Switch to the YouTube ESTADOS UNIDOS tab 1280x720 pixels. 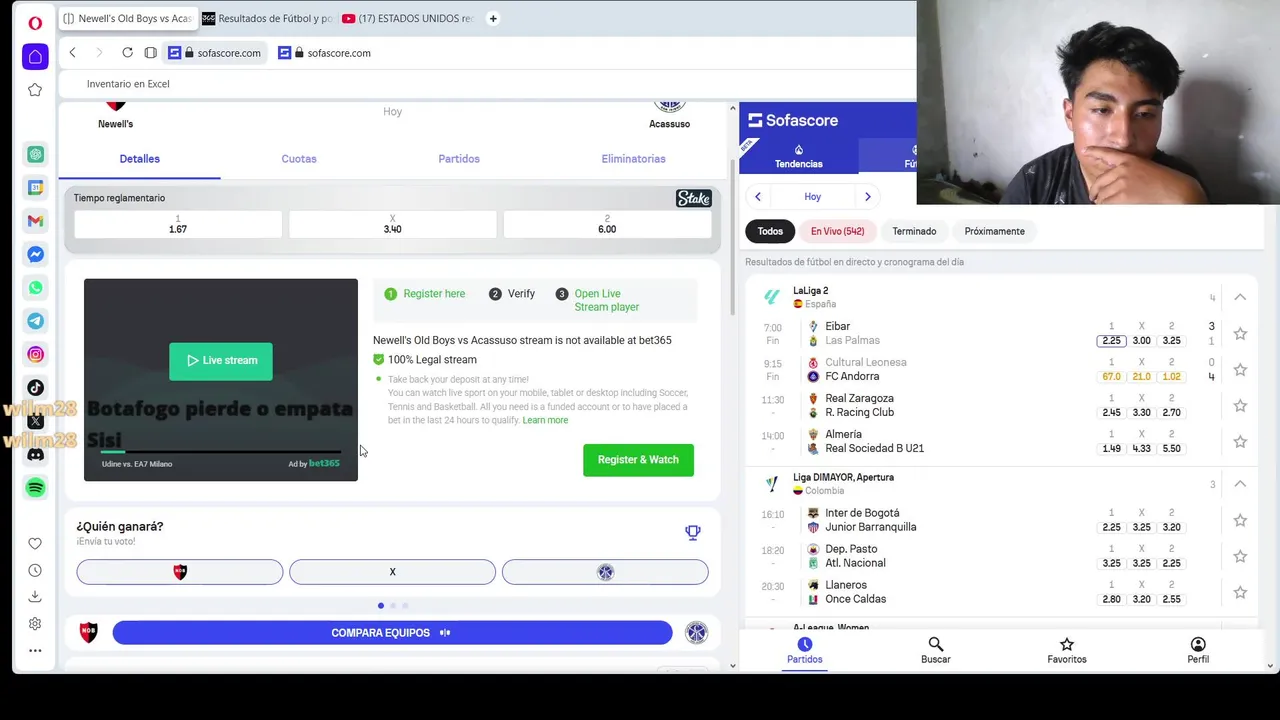coord(408,18)
